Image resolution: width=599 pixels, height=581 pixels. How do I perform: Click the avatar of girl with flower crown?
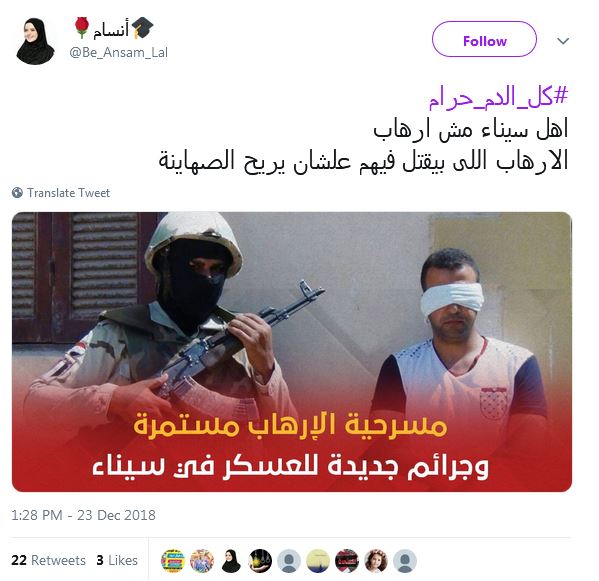tap(376, 561)
